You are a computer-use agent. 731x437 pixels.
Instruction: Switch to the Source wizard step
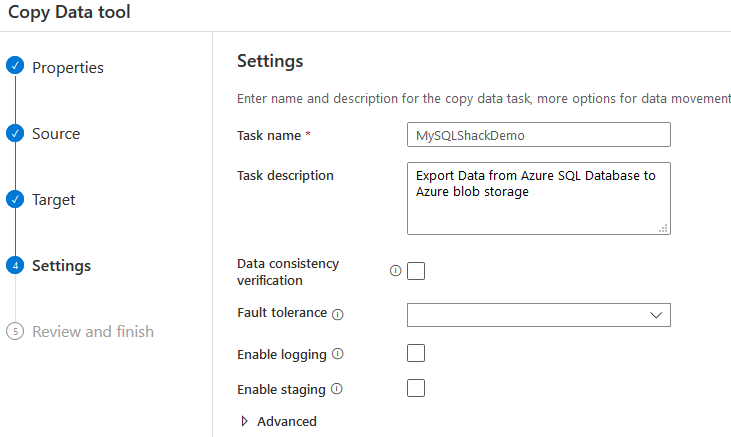(56, 134)
